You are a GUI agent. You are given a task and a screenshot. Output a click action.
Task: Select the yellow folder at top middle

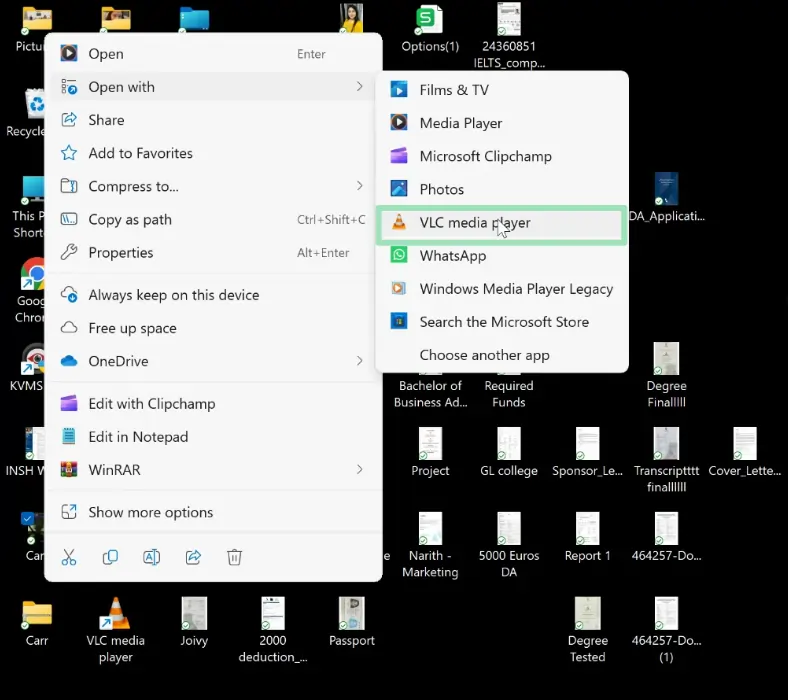pyautogui.click(x=116, y=18)
